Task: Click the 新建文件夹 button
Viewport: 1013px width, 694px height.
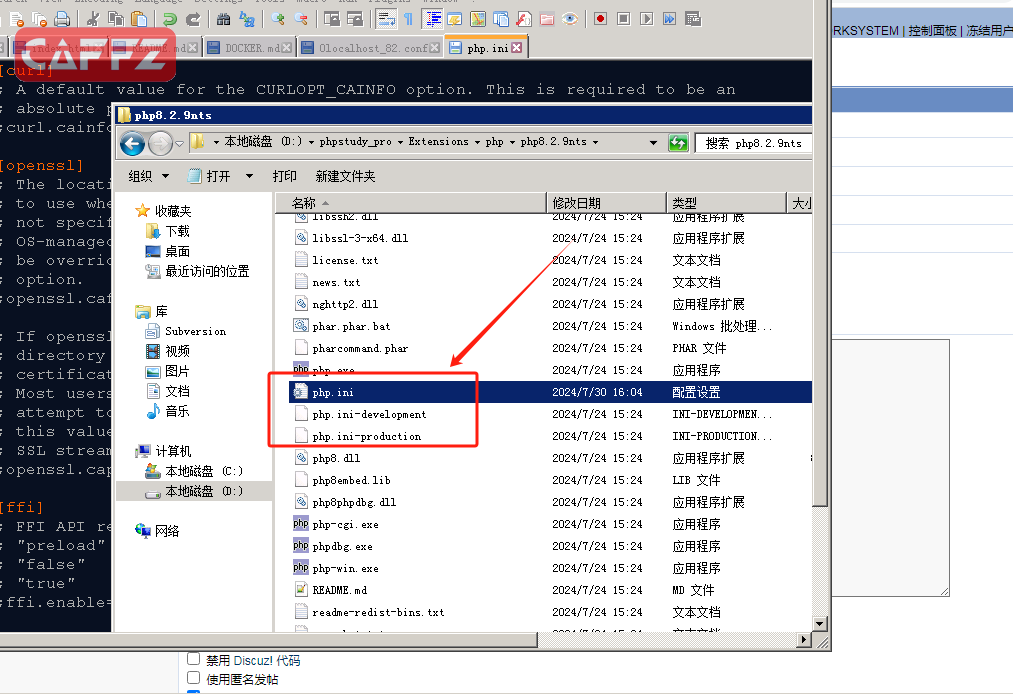Action: pyautogui.click(x=345, y=176)
